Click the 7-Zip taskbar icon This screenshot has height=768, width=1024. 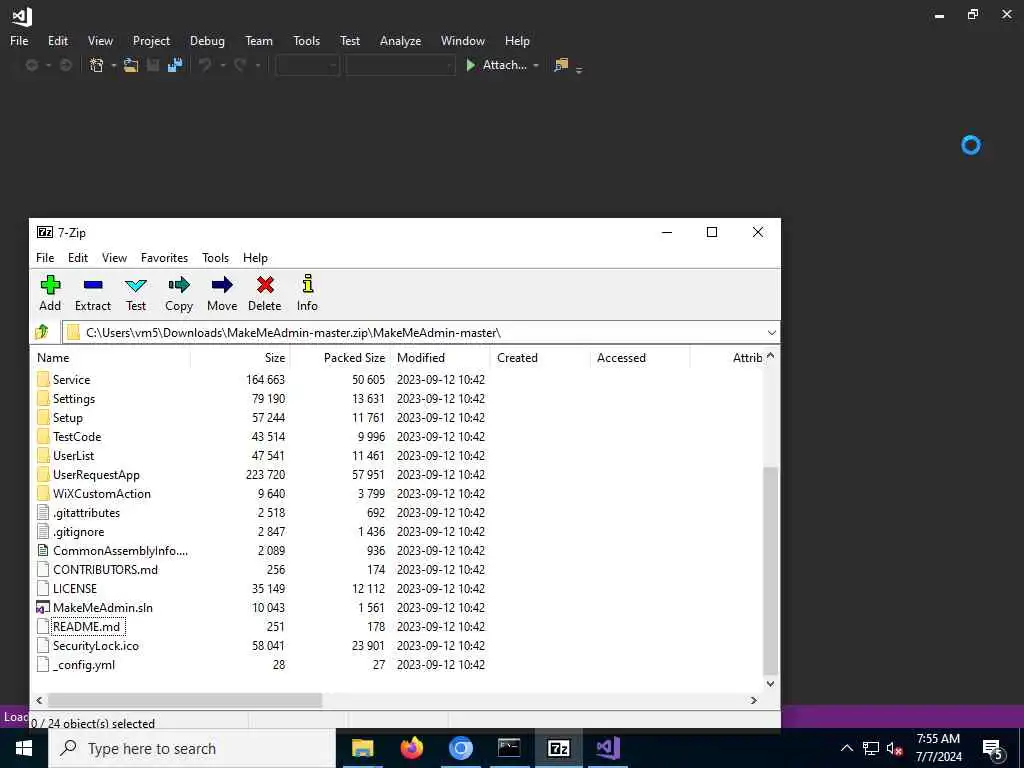558,748
